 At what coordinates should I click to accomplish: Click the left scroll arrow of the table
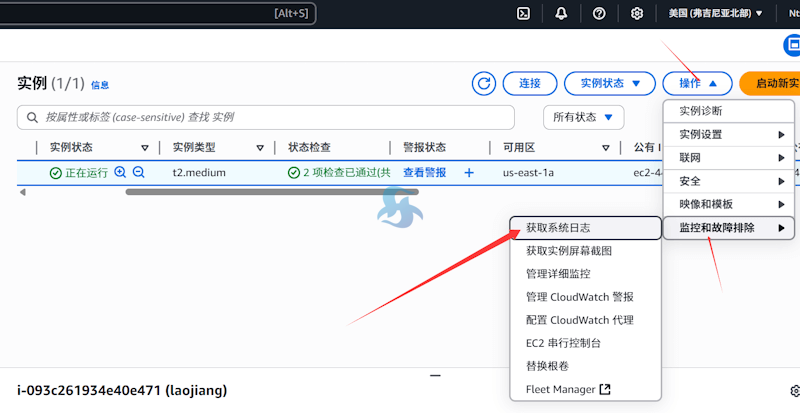pos(22,192)
